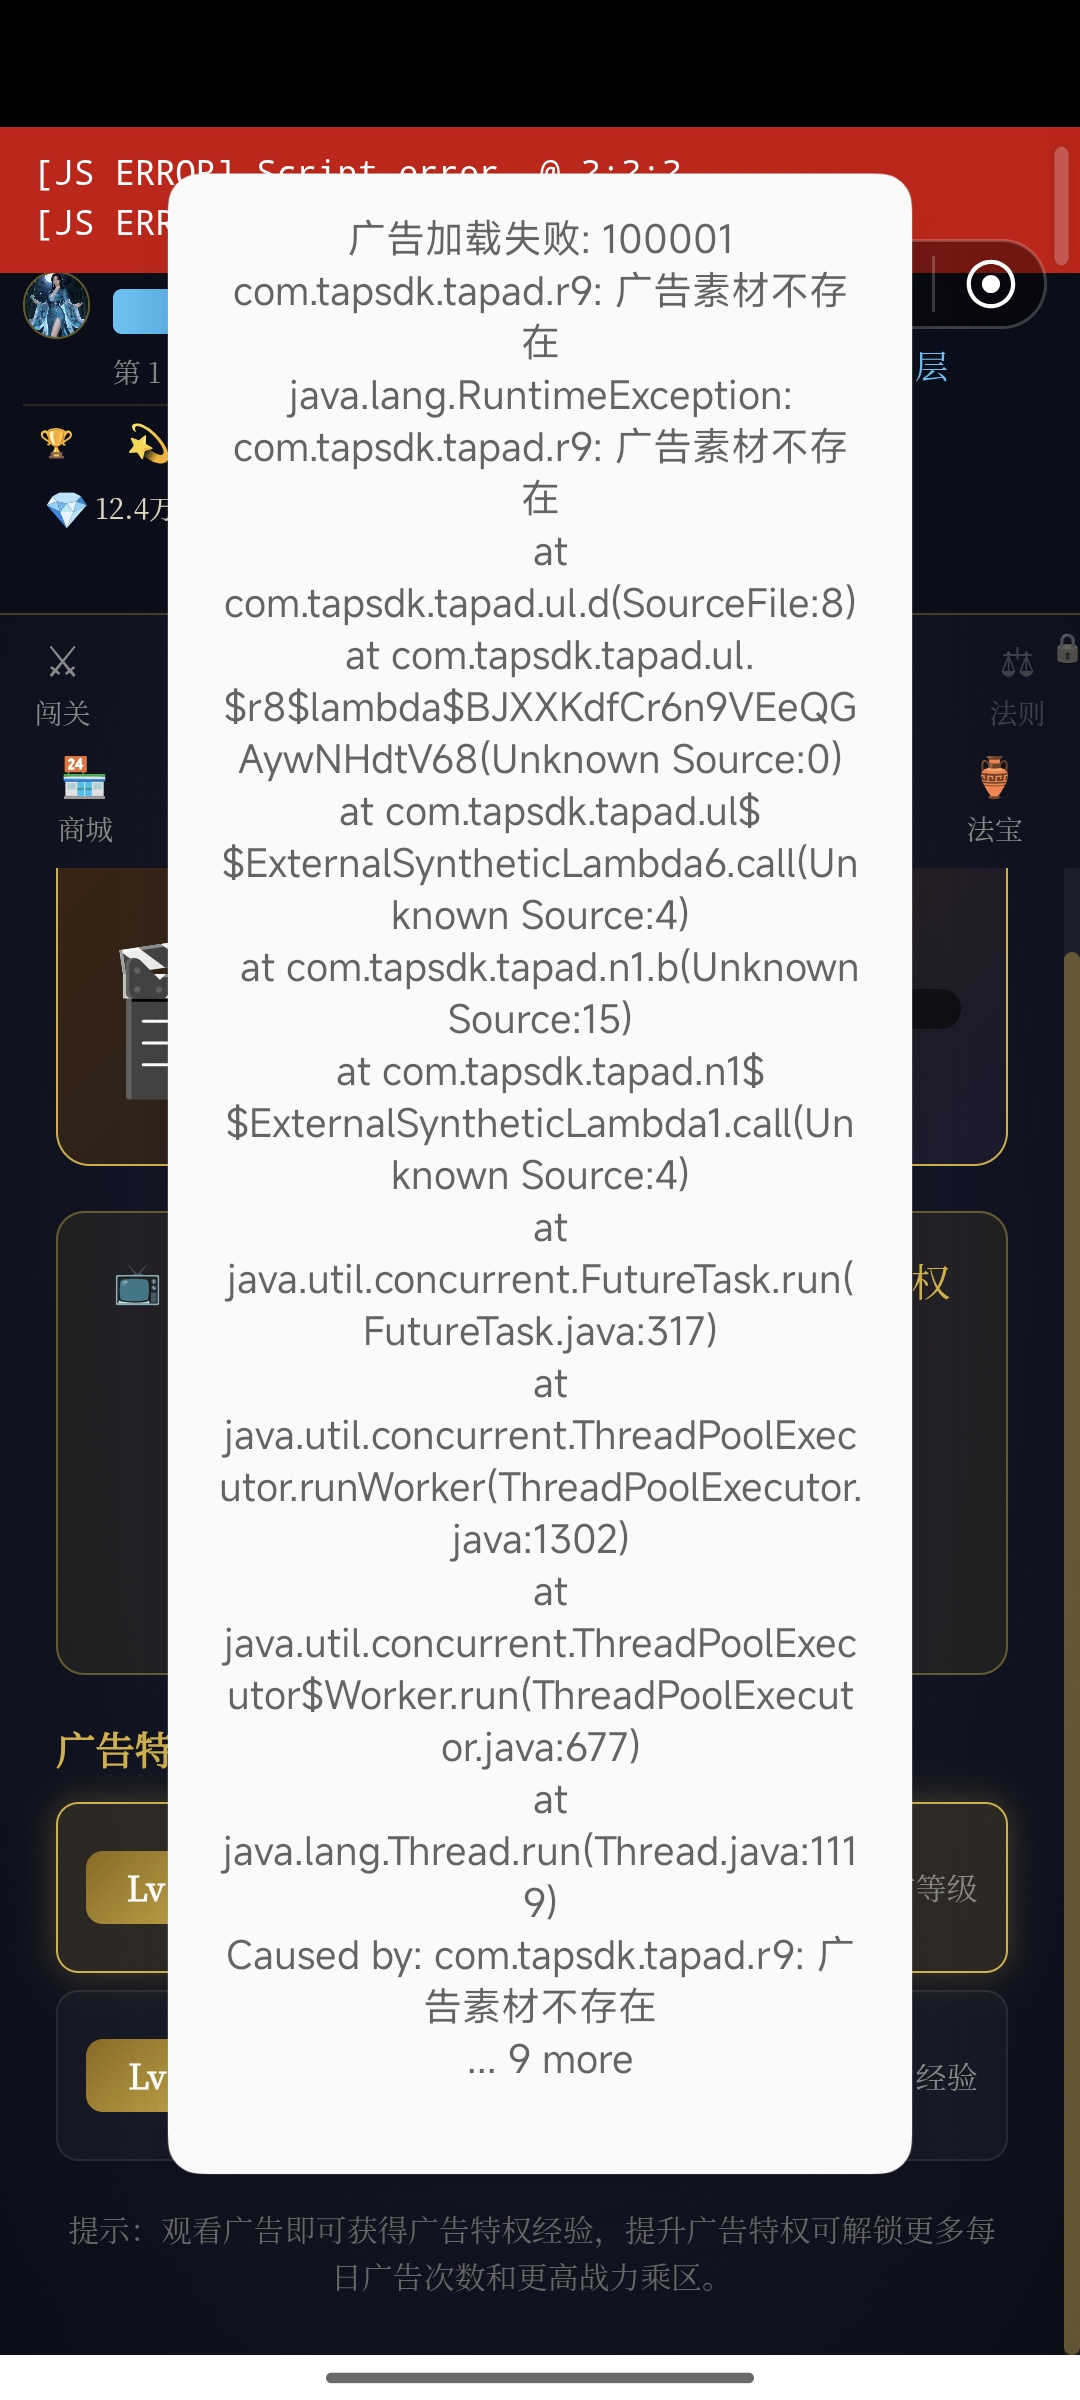1080x2400 pixels.
Task: Select the 法宝 tab label
Action: (994, 829)
